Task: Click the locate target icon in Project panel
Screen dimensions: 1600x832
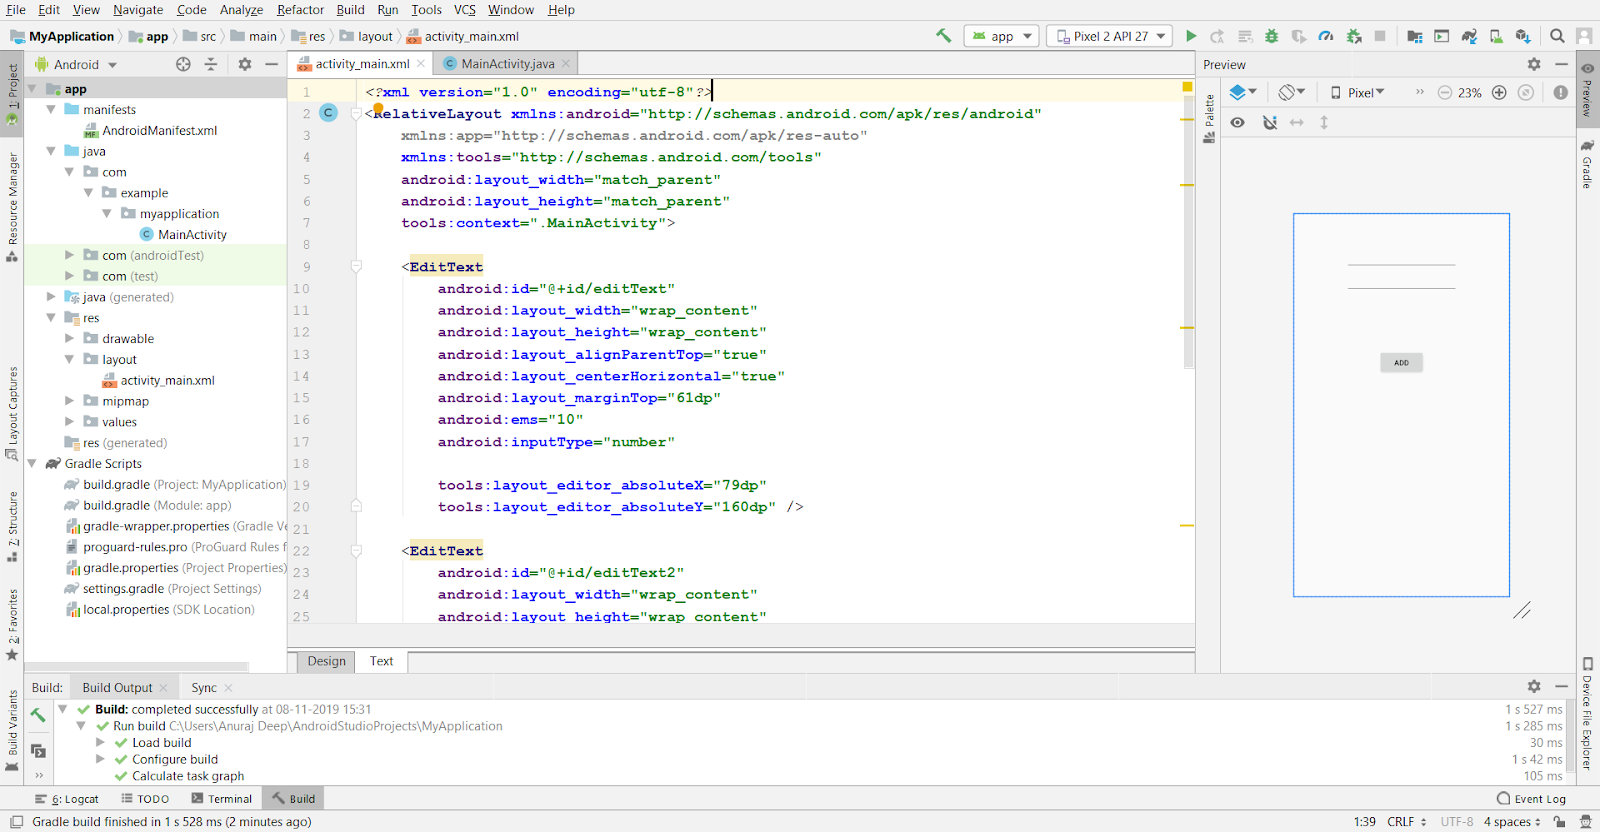Action: 183,64
